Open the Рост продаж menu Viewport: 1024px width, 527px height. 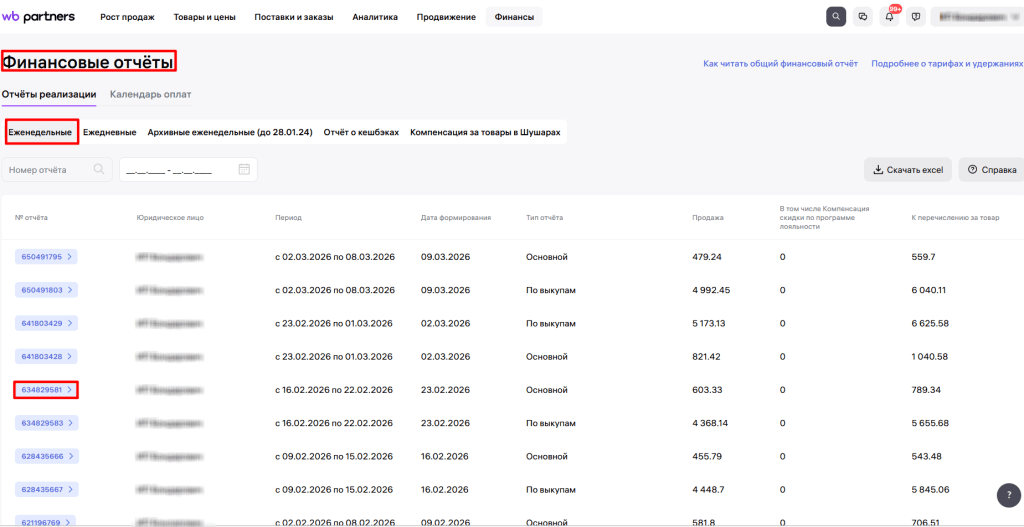pos(127,17)
